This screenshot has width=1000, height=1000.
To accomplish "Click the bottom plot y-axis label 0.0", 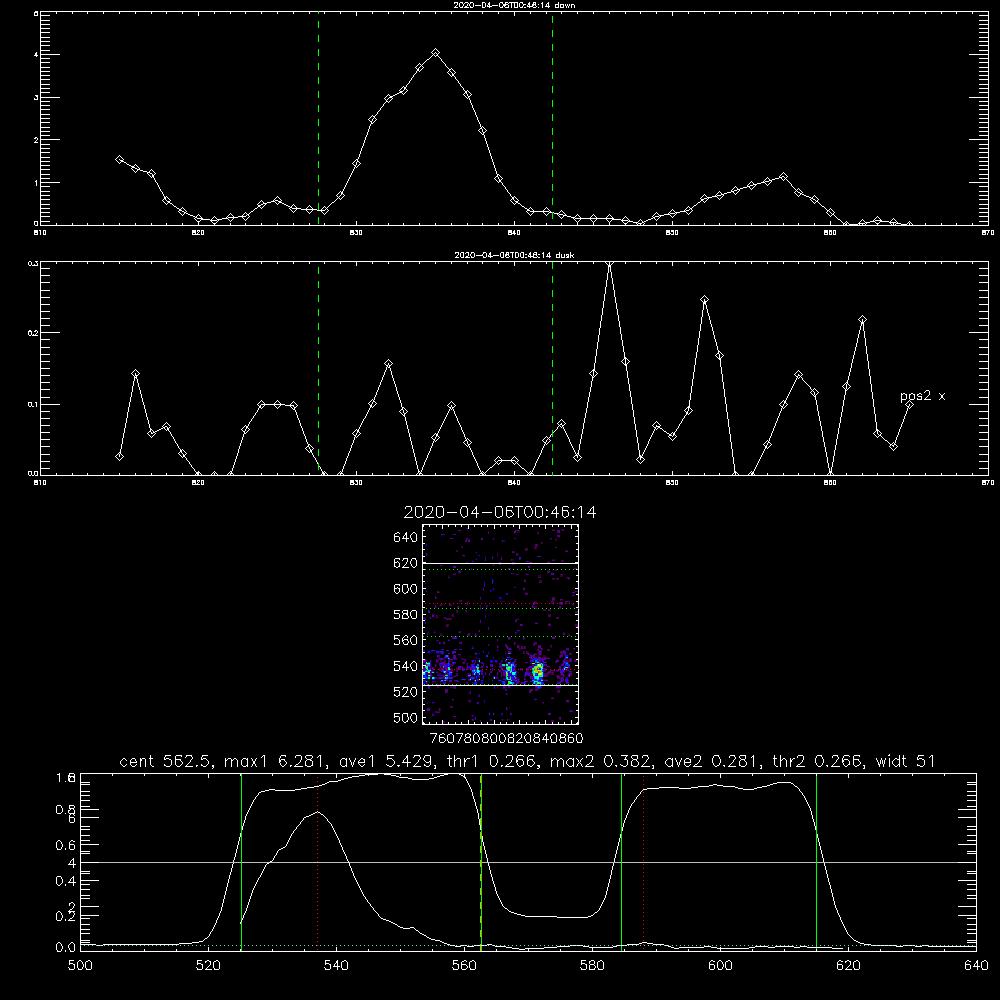I will click(x=64, y=948).
